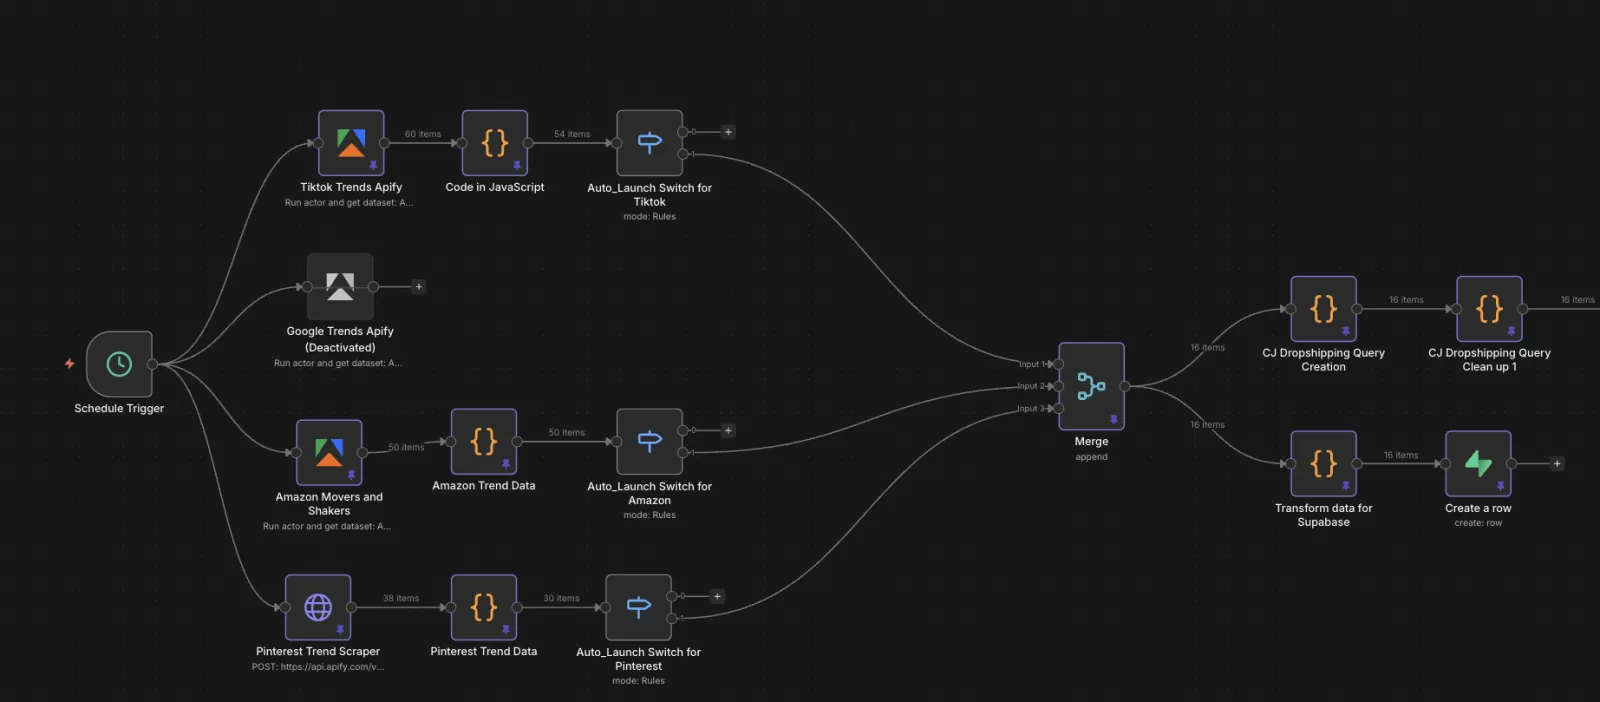1600x702 pixels.
Task: Add node after Tiktok switch output 0
Action: 728,132
